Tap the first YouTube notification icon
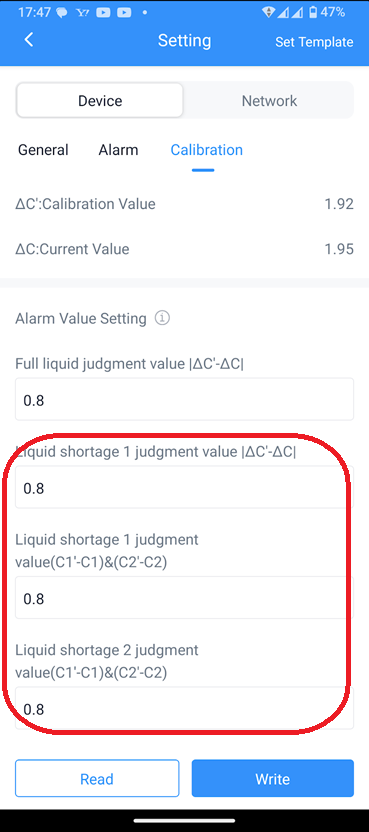This screenshot has height=832, width=369. (x=103, y=12)
